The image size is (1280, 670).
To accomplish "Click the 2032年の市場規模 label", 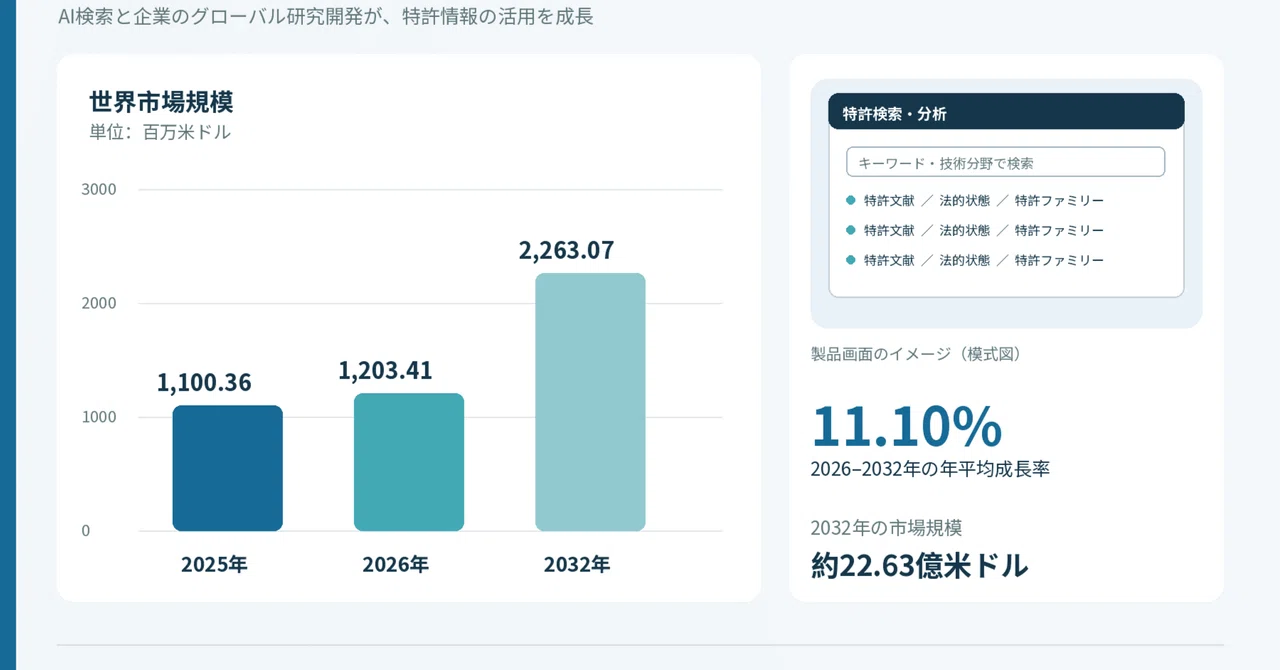I will 887,529.
